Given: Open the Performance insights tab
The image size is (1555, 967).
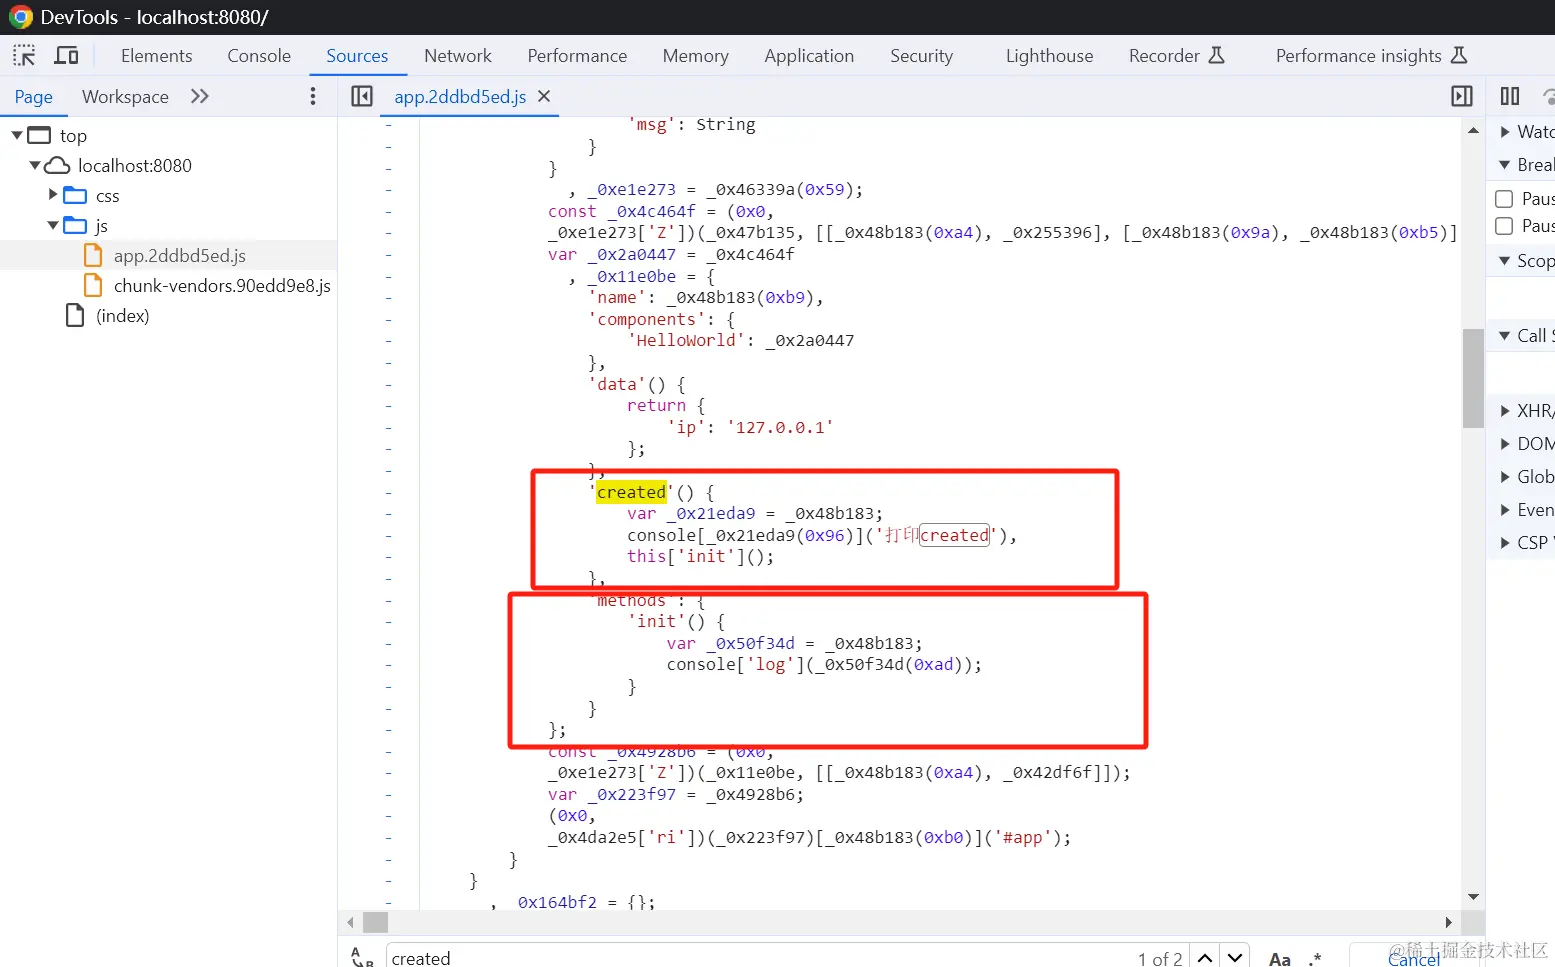Looking at the screenshot, I should [1371, 56].
